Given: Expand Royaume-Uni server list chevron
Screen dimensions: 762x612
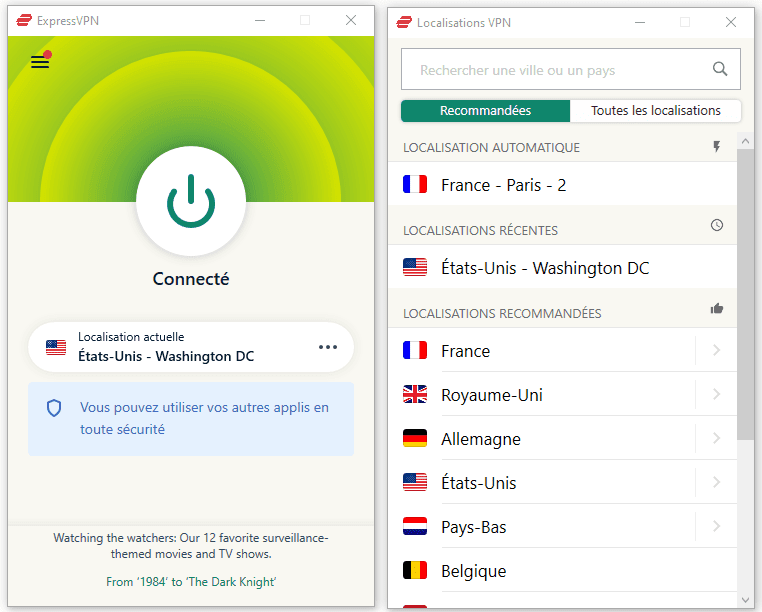Looking at the screenshot, I should coord(716,394).
